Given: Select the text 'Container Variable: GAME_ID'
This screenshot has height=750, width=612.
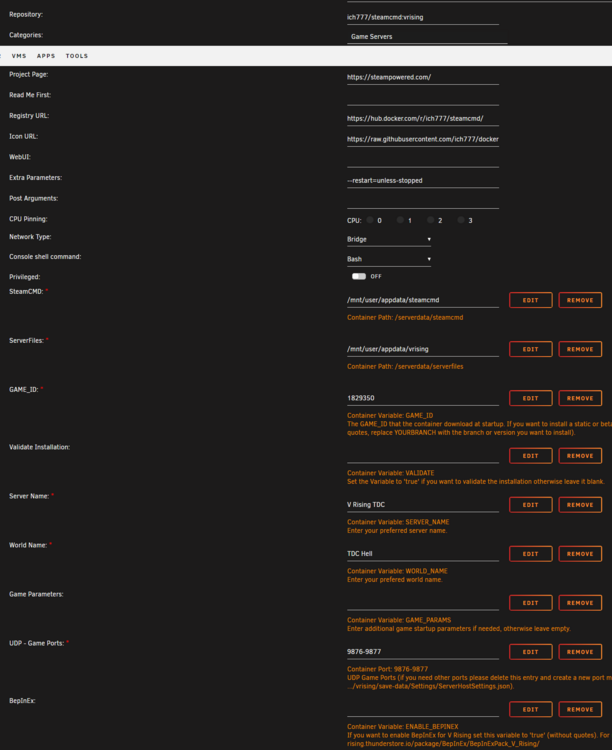Looking at the screenshot, I should coord(390,416).
